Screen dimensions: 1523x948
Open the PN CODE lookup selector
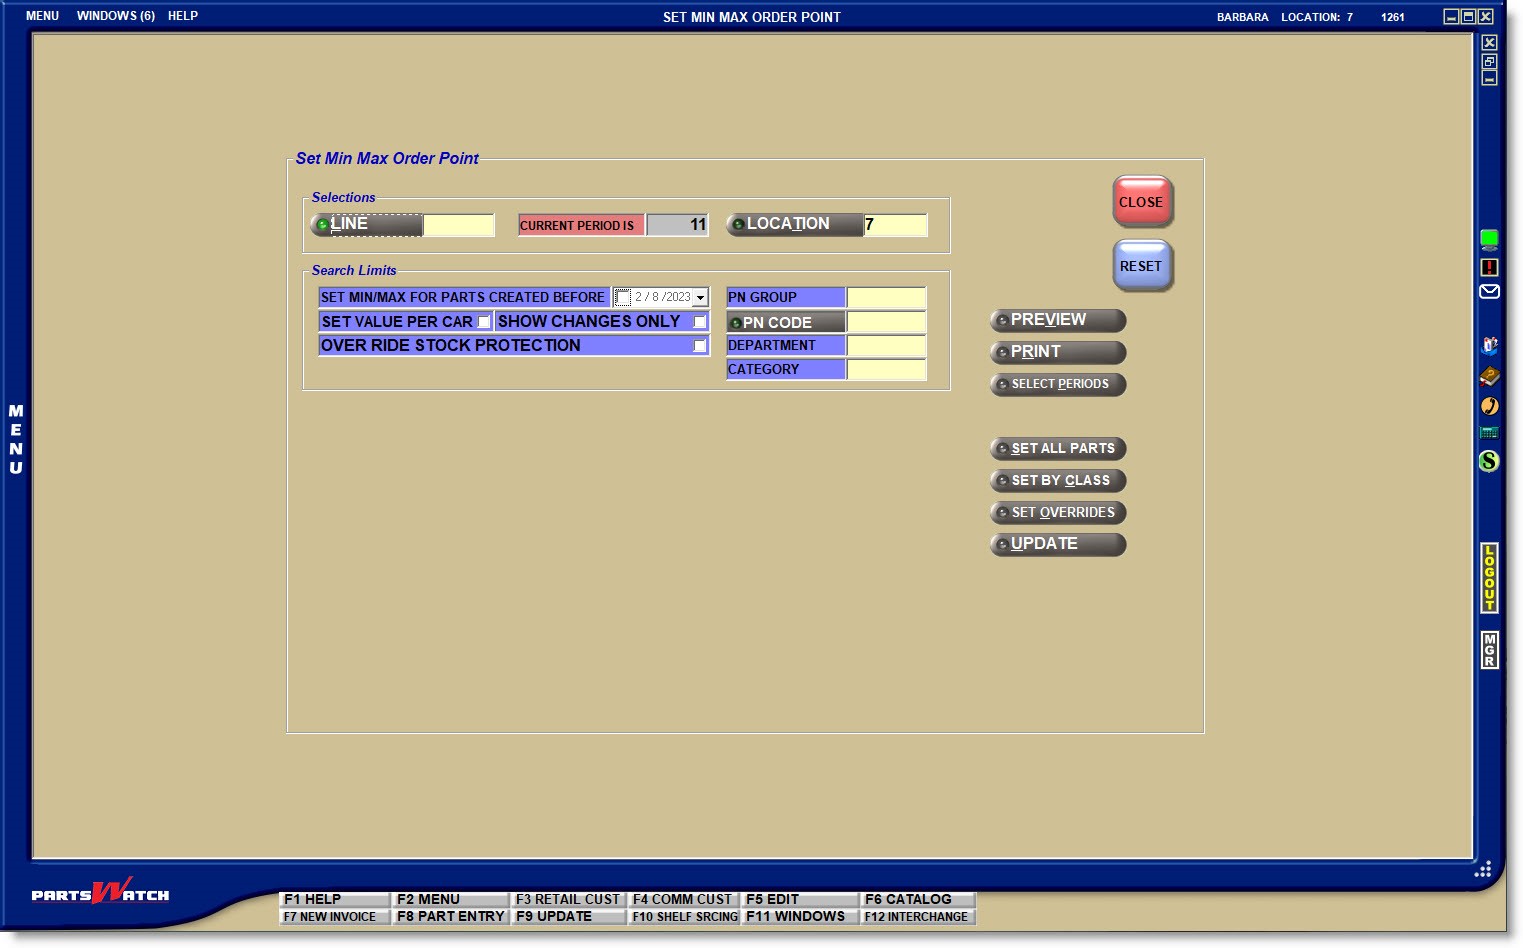click(785, 323)
